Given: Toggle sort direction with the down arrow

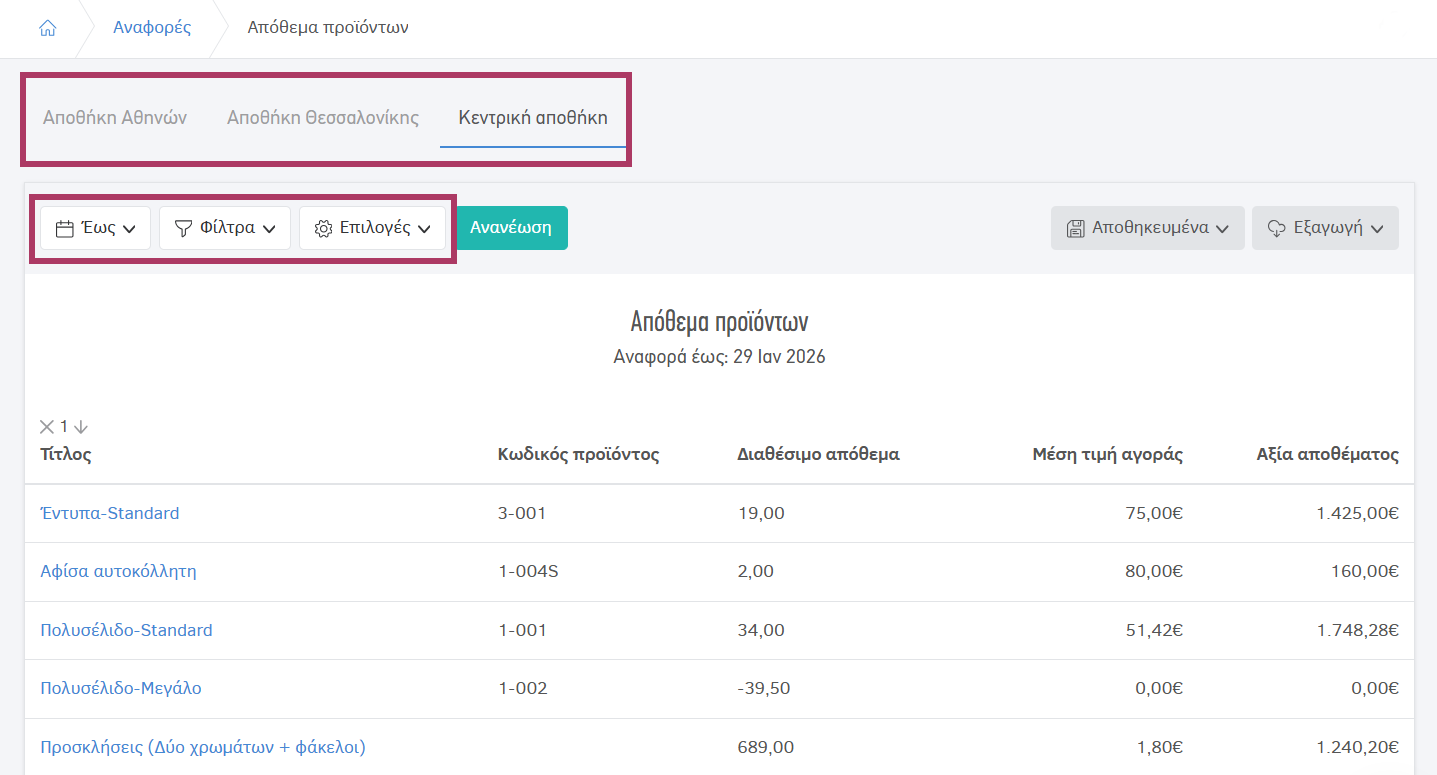Looking at the screenshot, I should coord(81,427).
